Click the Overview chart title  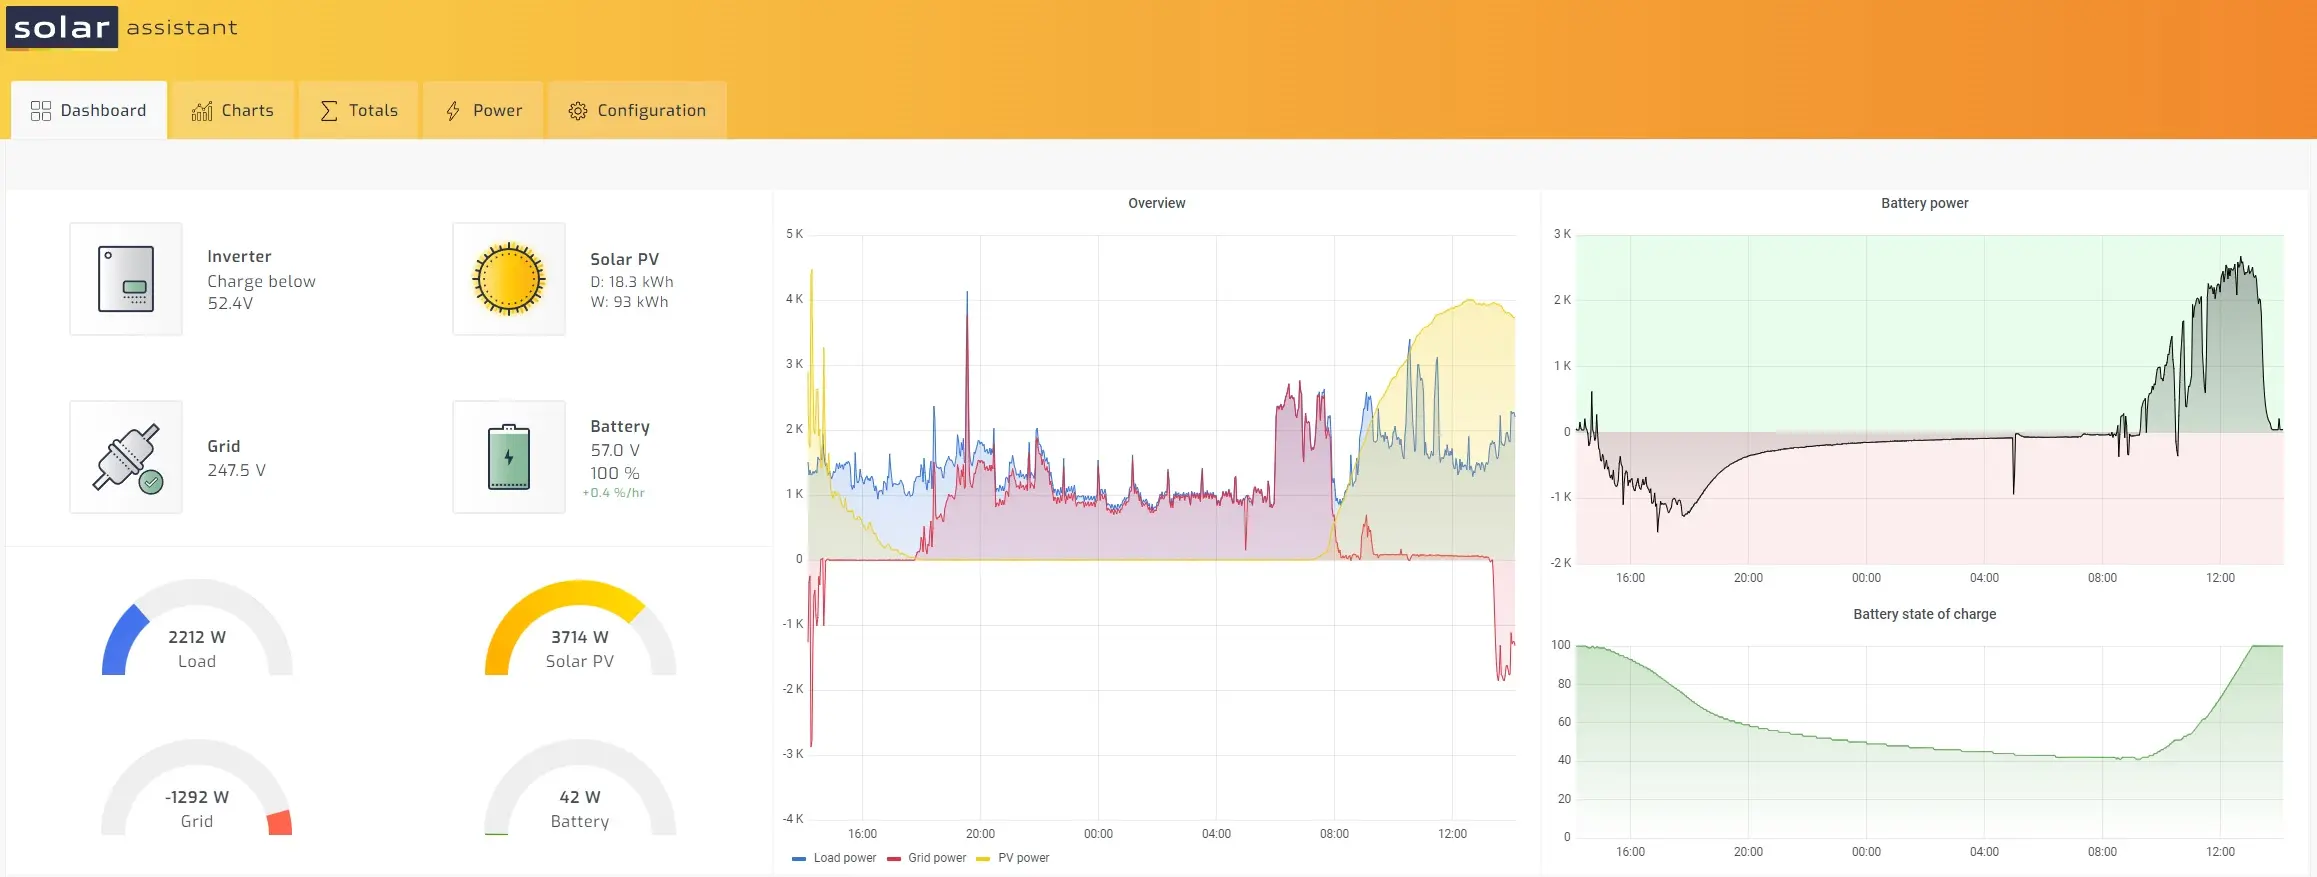click(x=1156, y=203)
